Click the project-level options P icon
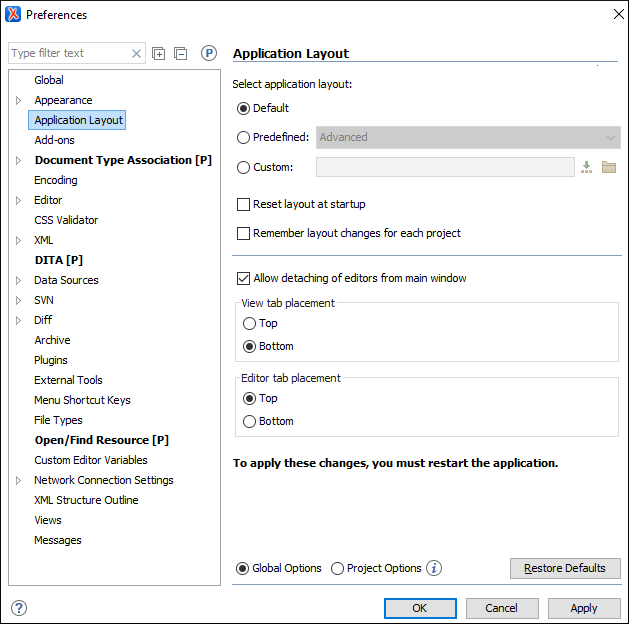The width and height of the screenshot is (629, 624). 209,53
